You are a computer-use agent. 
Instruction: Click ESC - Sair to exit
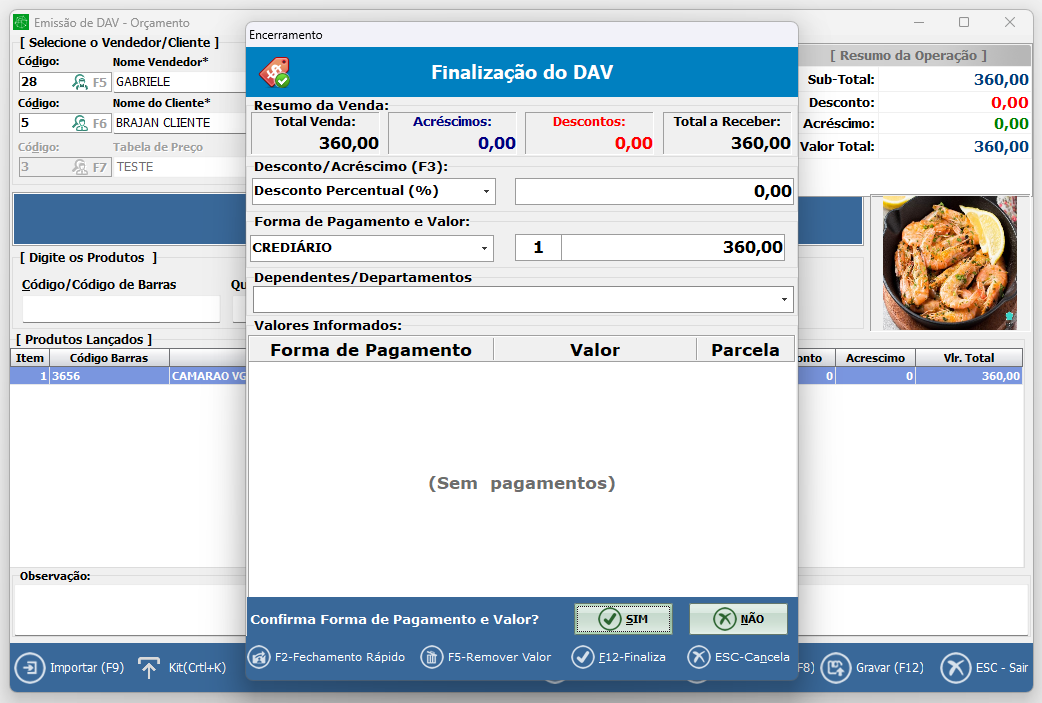coord(956,668)
